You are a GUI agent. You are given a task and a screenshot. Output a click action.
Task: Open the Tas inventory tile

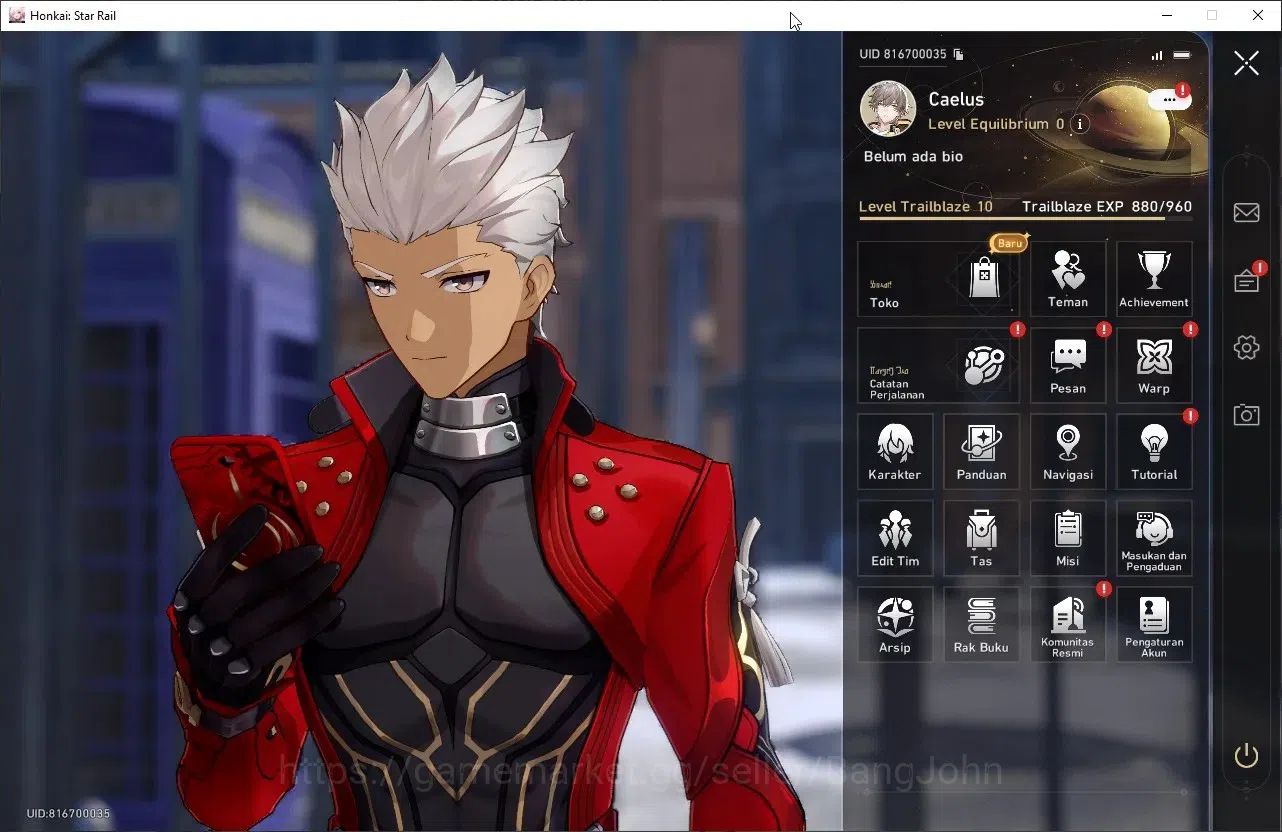coord(981,538)
